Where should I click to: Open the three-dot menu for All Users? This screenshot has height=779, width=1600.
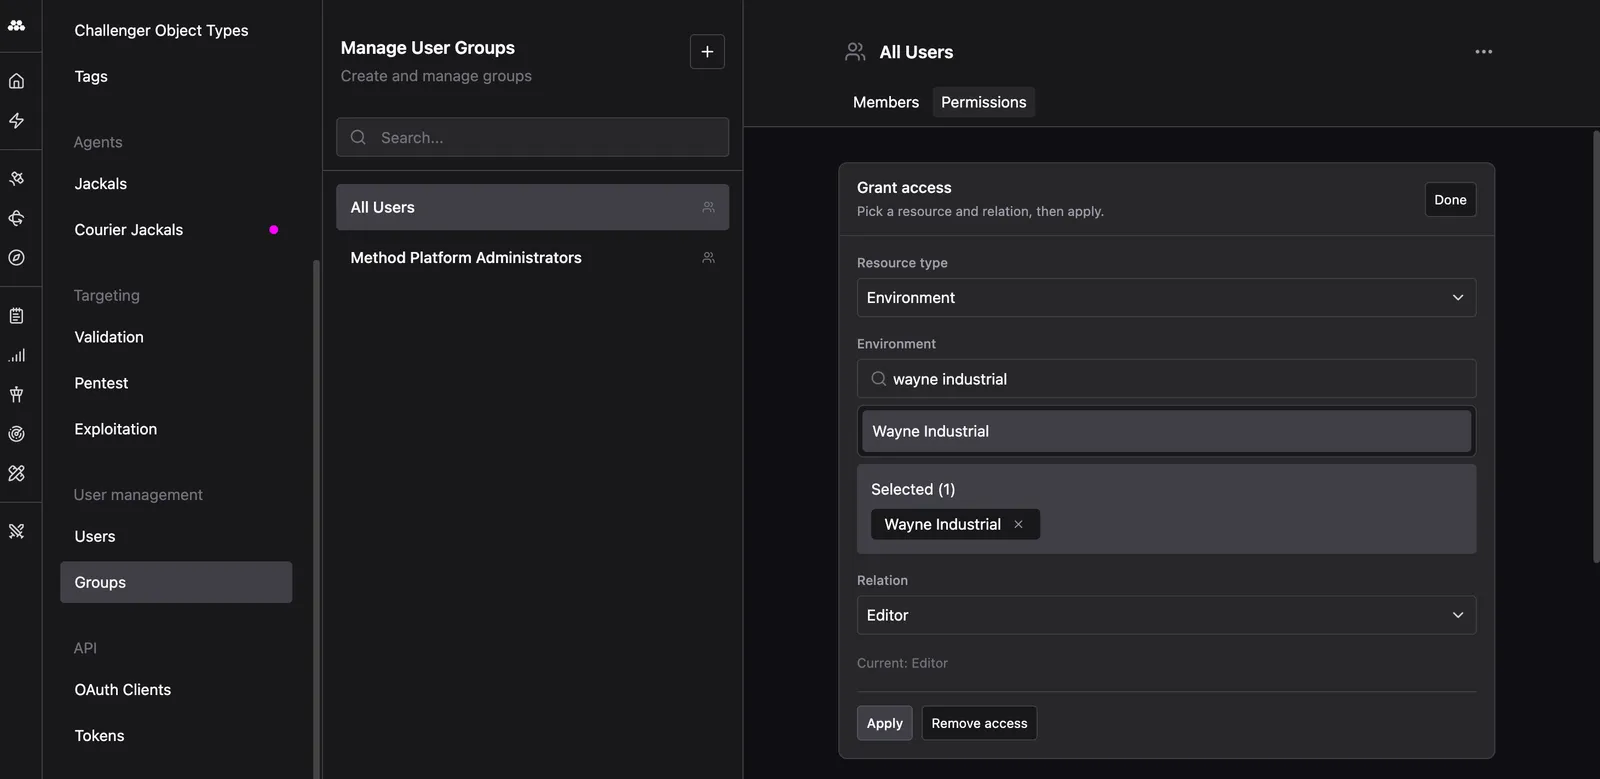click(x=1484, y=52)
